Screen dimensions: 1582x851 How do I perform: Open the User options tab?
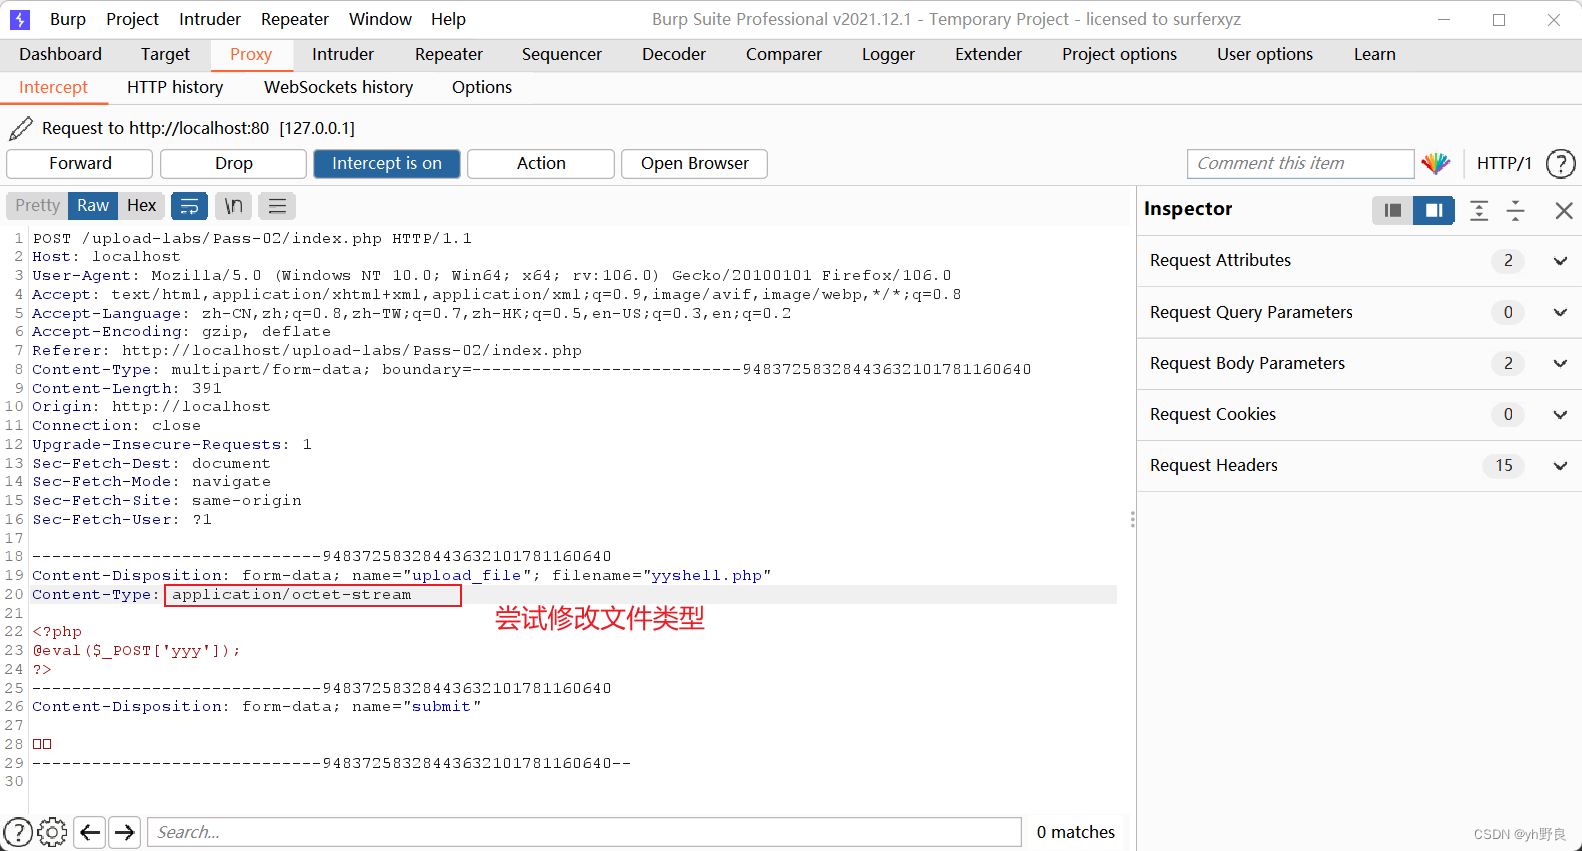[1265, 55]
